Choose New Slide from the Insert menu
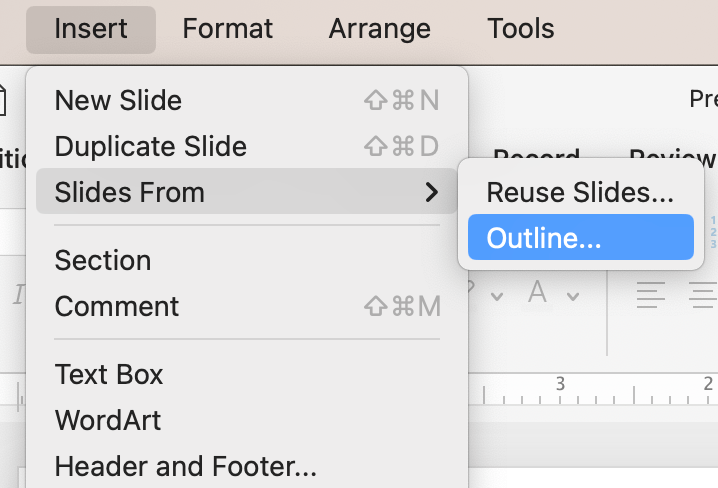This screenshot has width=718, height=488. pos(118,100)
